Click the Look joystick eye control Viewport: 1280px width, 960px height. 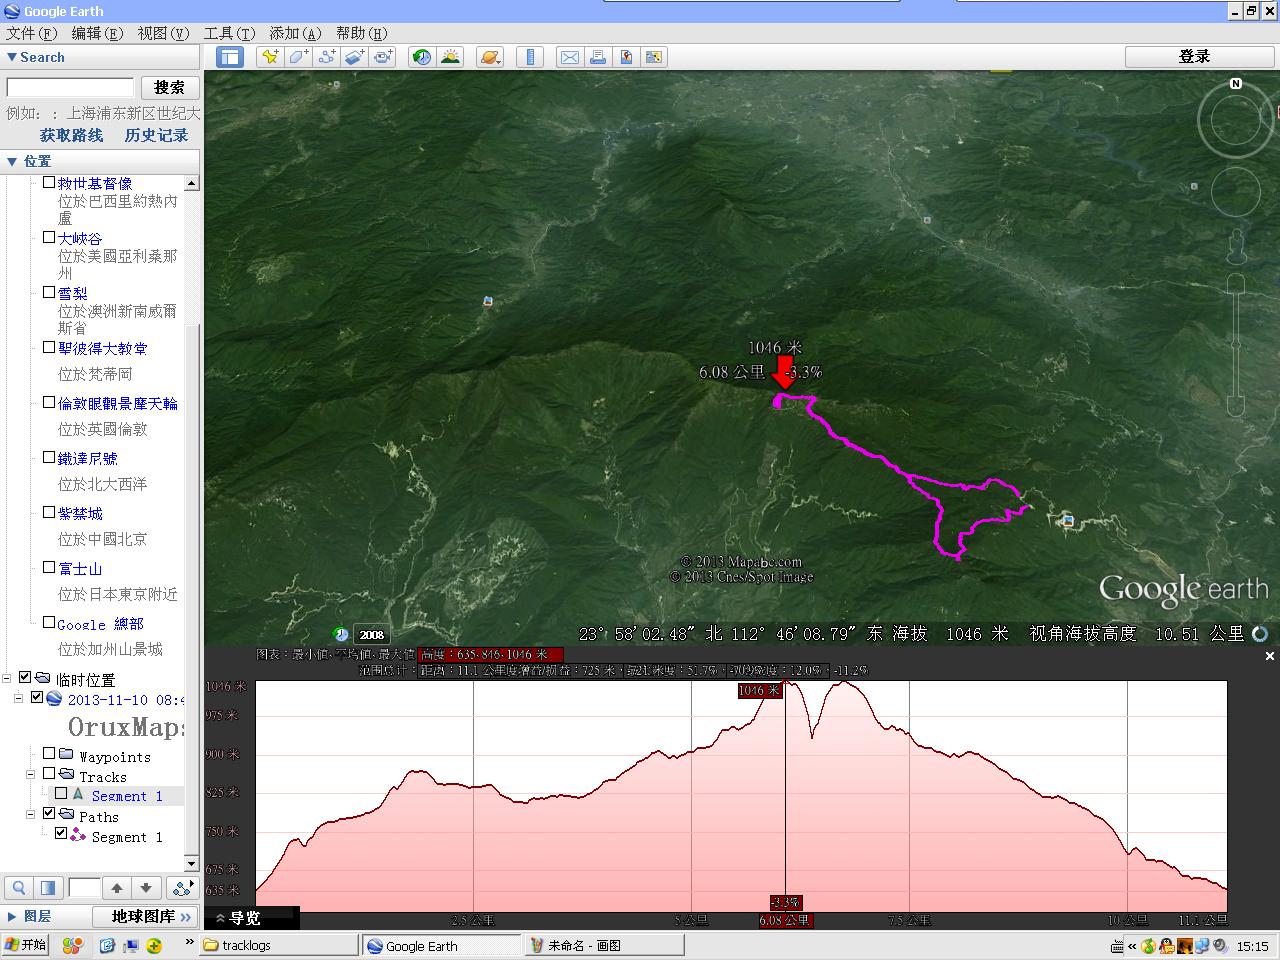[1236, 120]
